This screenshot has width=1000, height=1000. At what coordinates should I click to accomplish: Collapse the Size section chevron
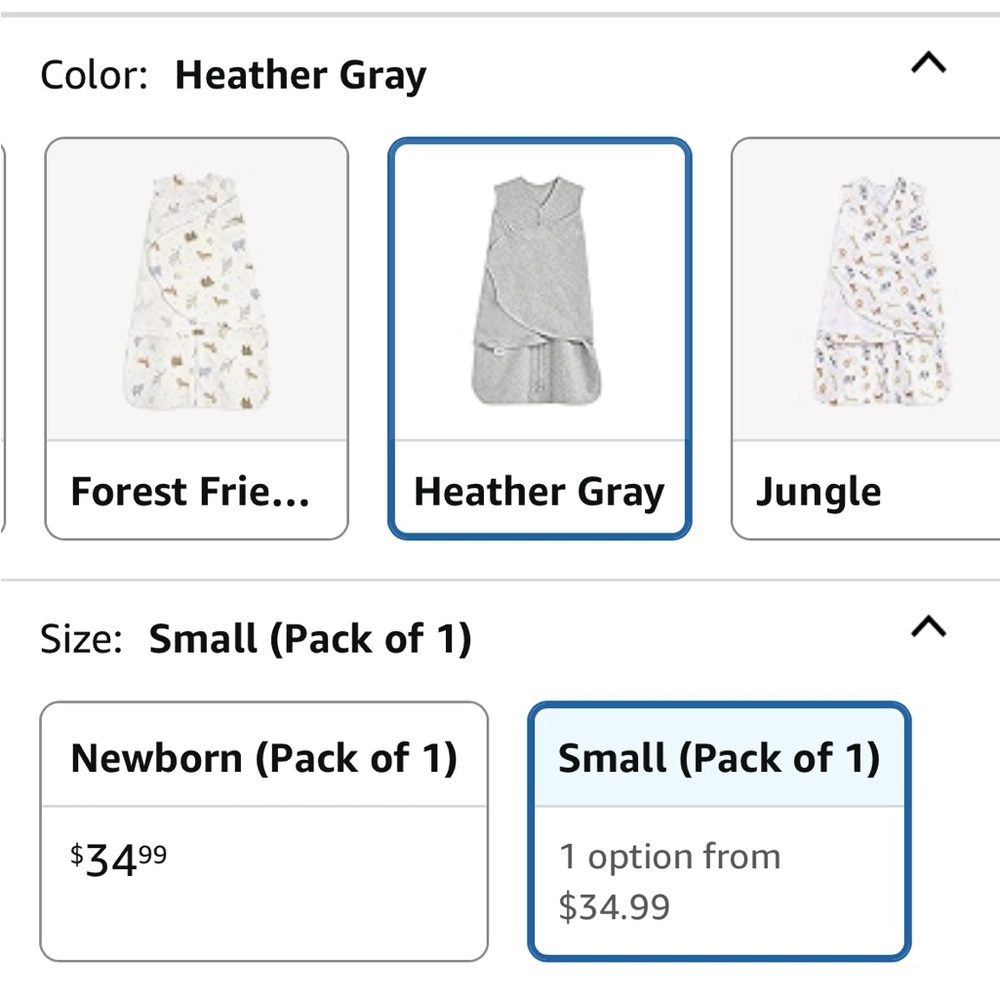tap(929, 628)
